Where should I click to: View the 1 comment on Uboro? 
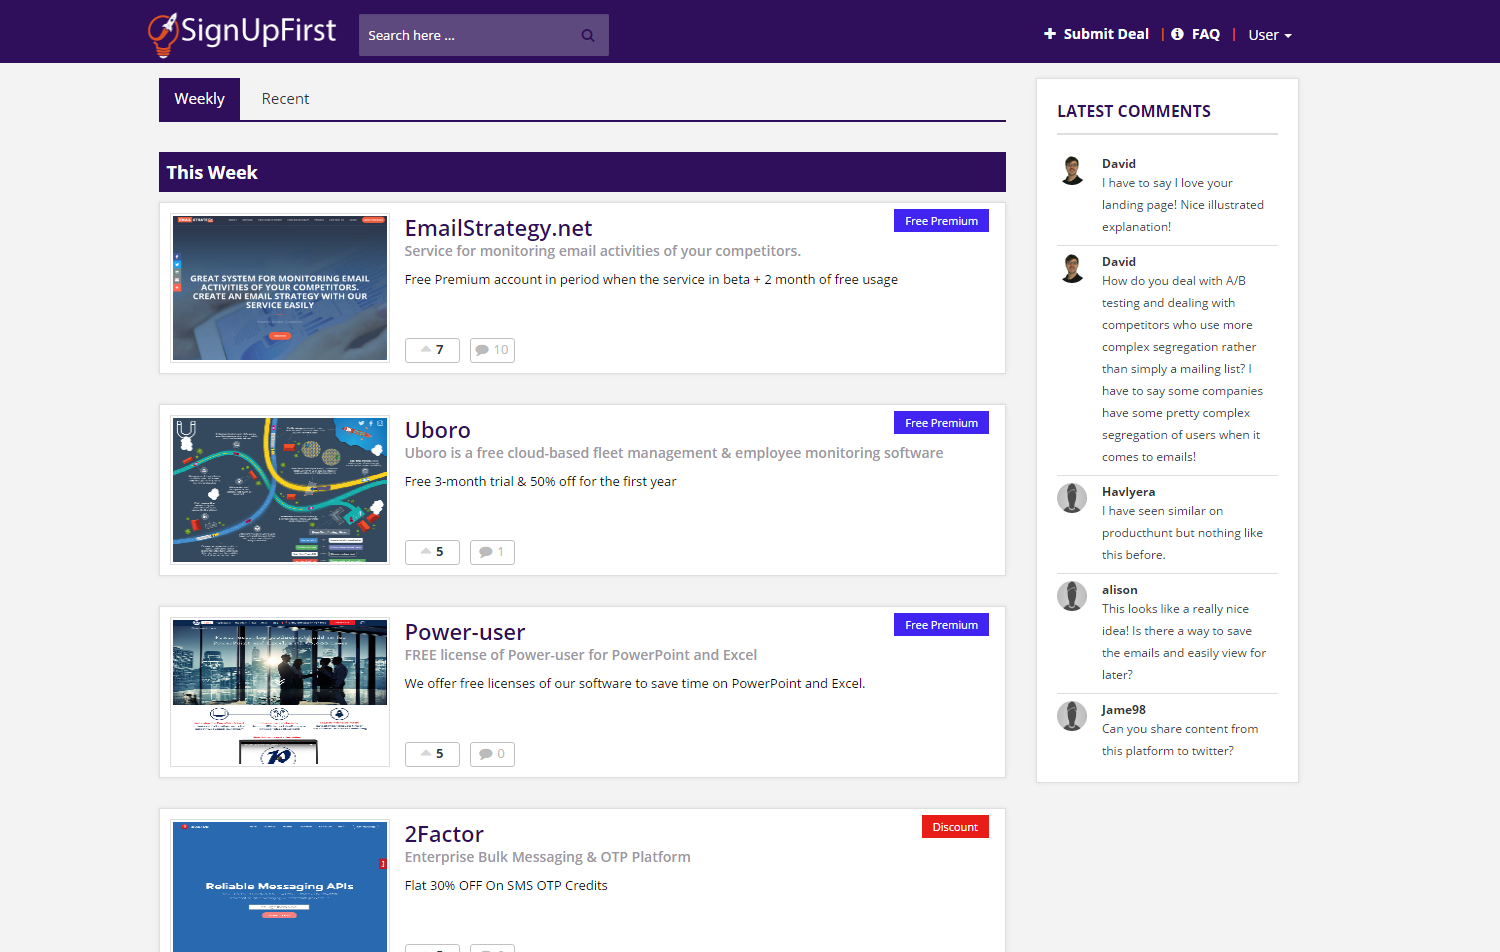coord(492,552)
